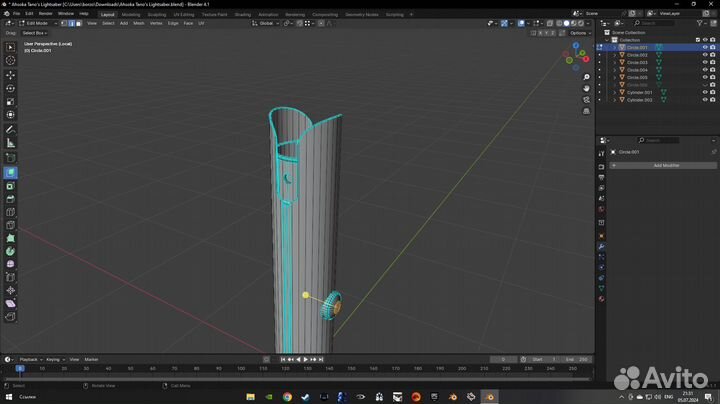The height and width of the screenshot is (404, 720).
Task: Select the Measure tool
Action: [10, 143]
